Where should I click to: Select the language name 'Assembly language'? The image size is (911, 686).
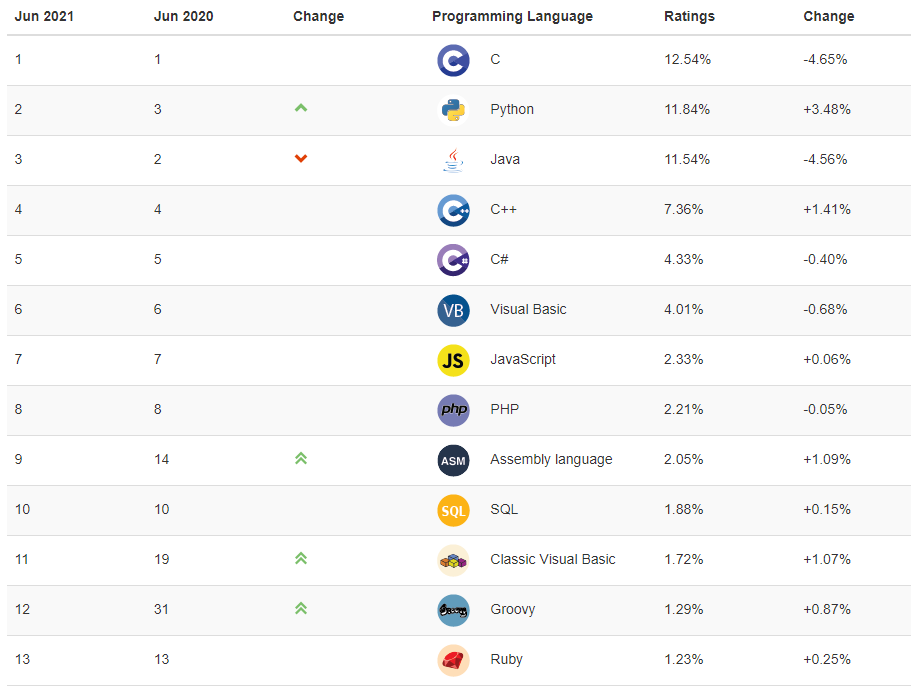coord(551,459)
